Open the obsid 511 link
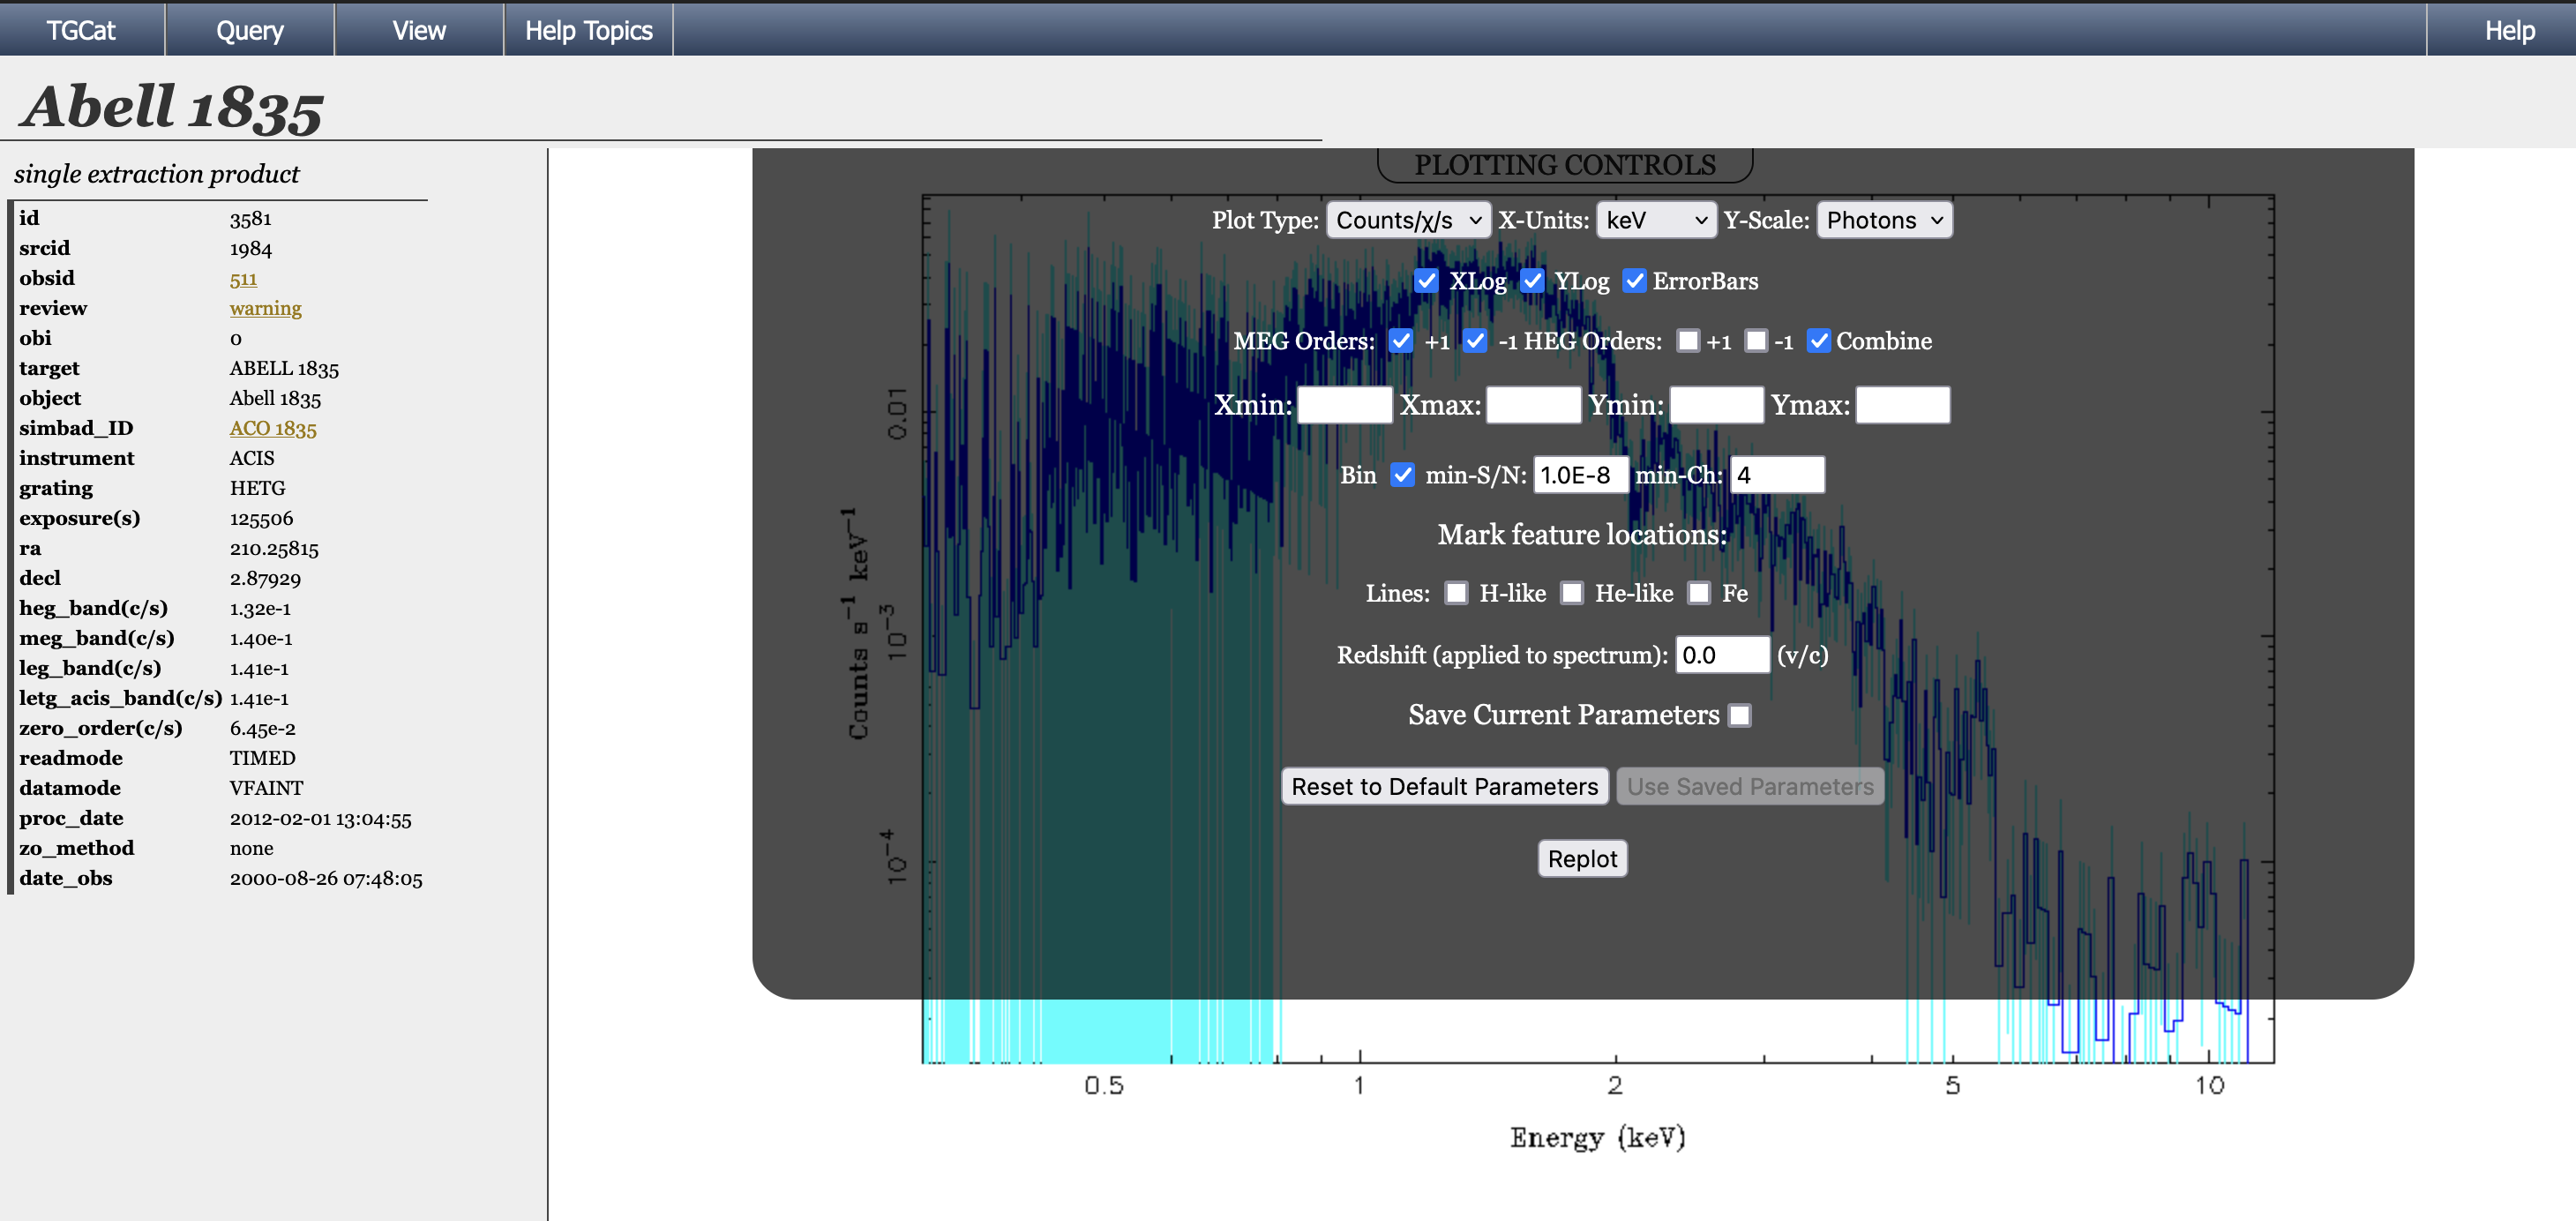The width and height of the screenshot is (2576, 1221). (243, 279)
